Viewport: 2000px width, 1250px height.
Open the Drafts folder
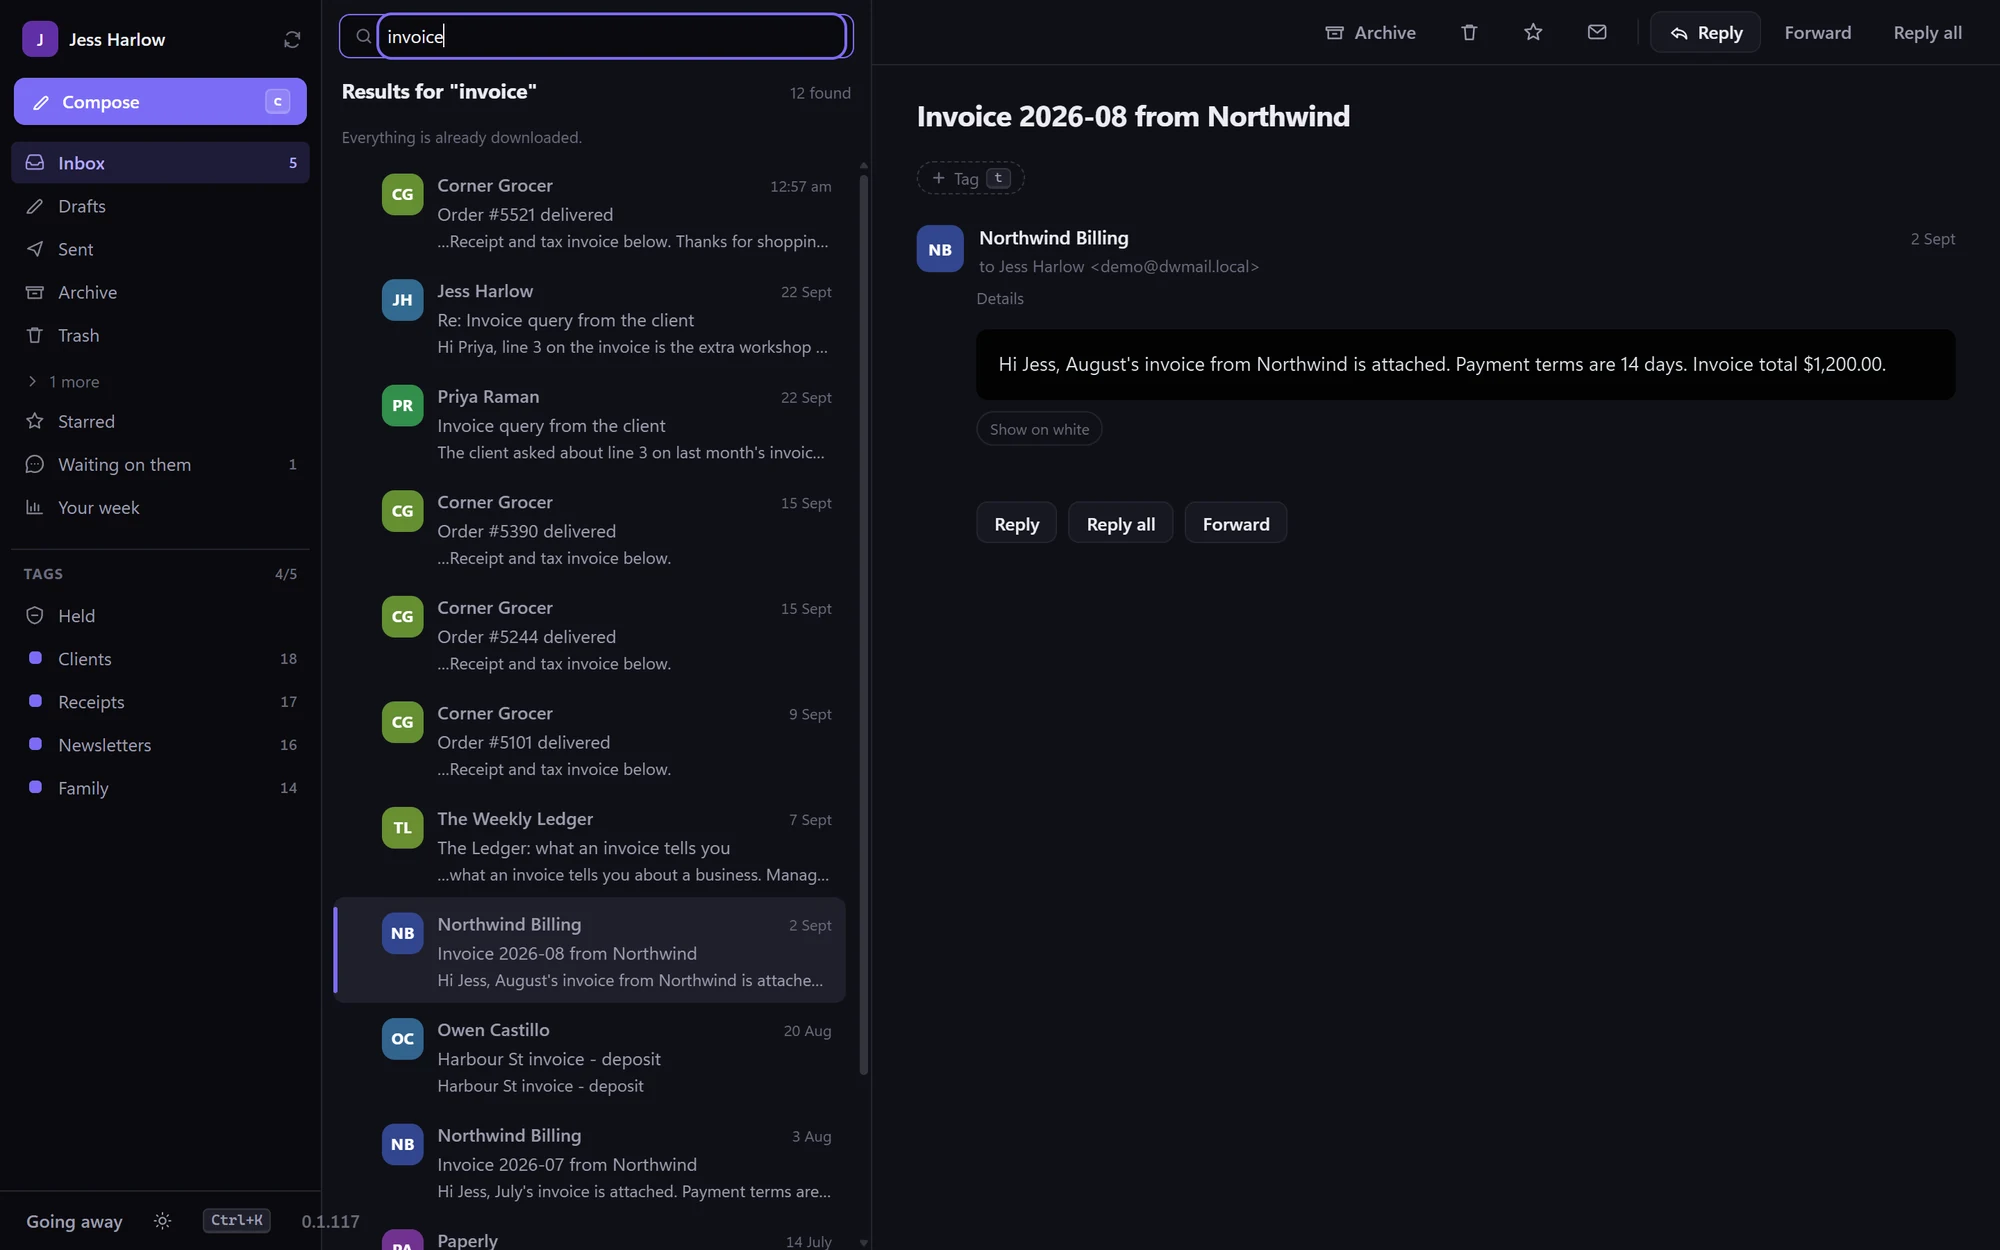click(x=160, y=205)
